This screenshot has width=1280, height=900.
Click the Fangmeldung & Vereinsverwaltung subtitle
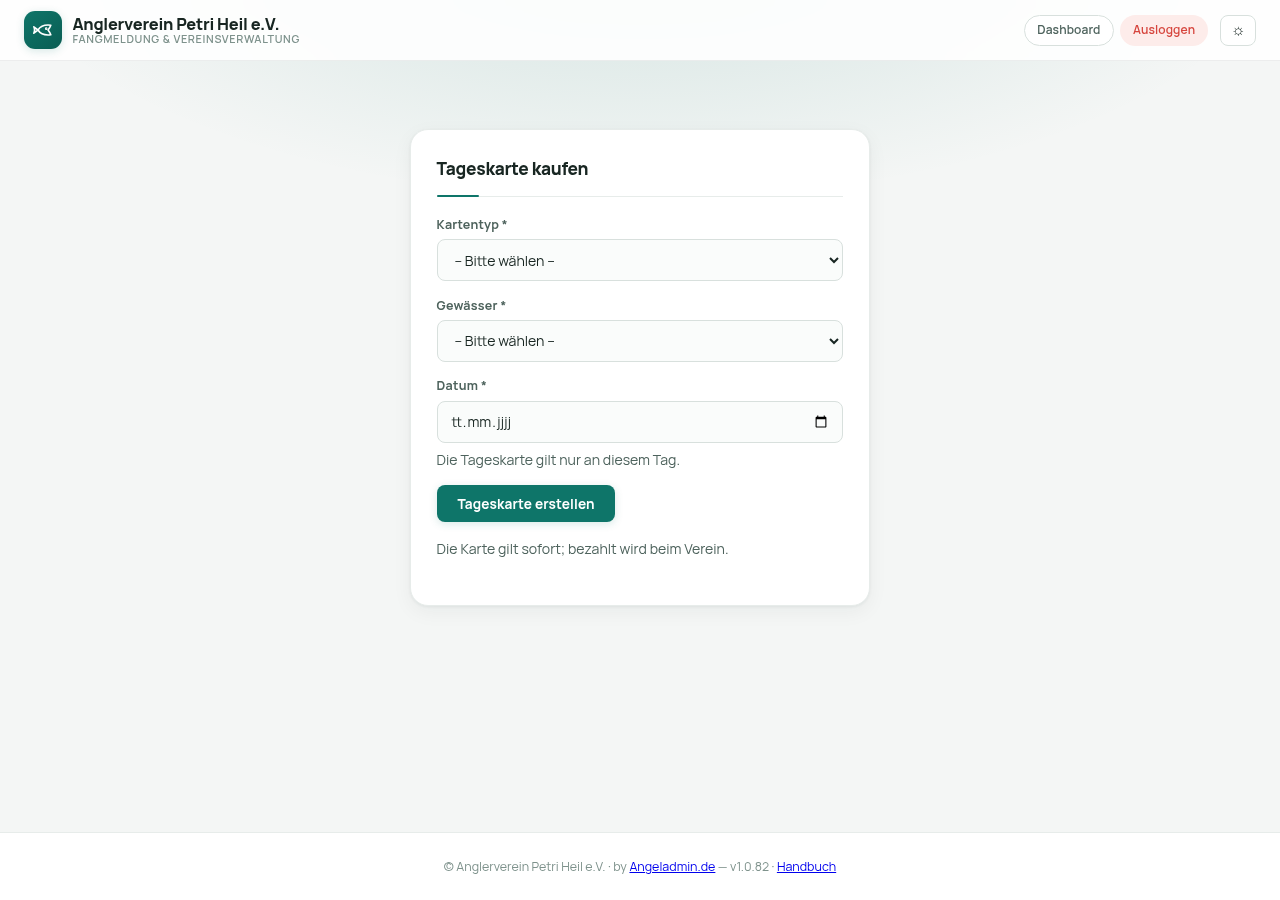[186, 40]
